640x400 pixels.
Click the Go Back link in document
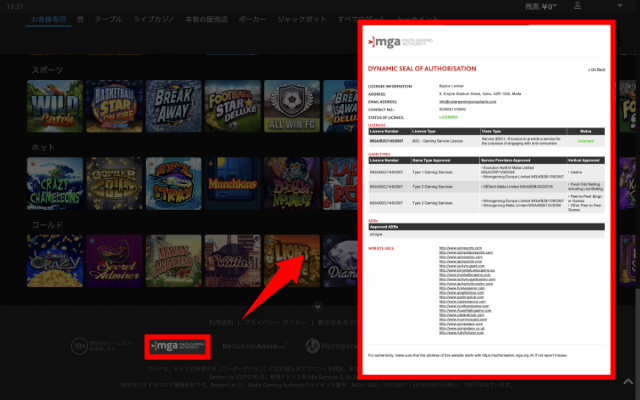tap(596, 69)
